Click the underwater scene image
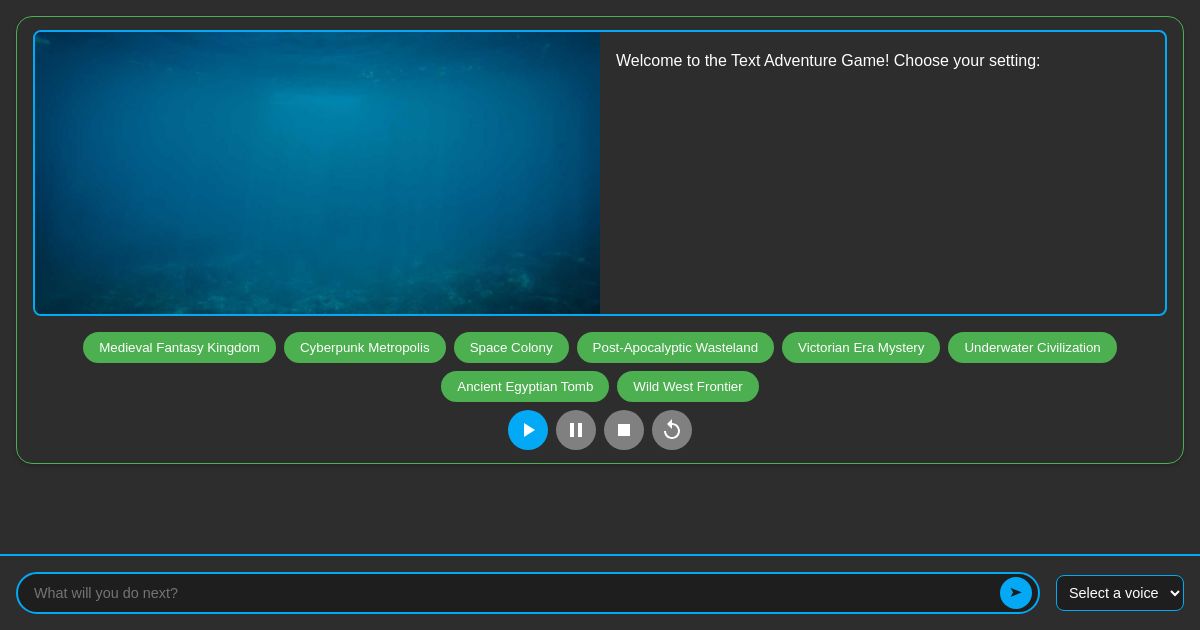The width and height of the screenshot is (1200, 630). [x=317, y=173]
